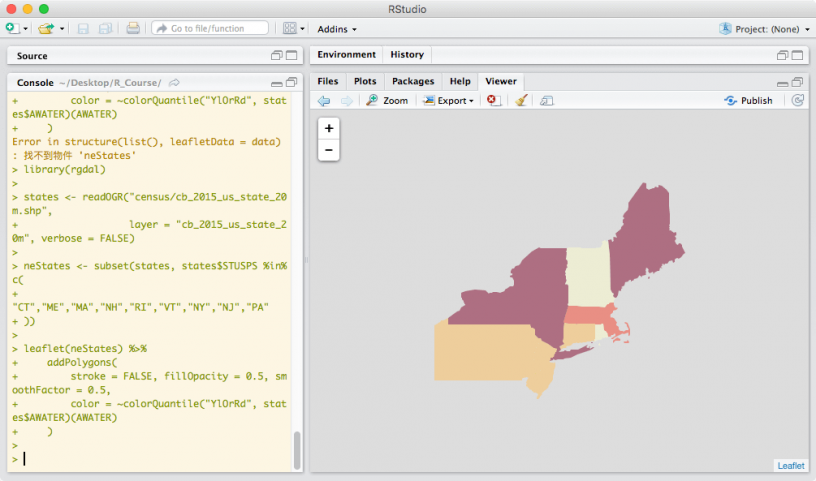Minimize the Console pane
This screenshot has height=481, width=816.
pos(277,82)
